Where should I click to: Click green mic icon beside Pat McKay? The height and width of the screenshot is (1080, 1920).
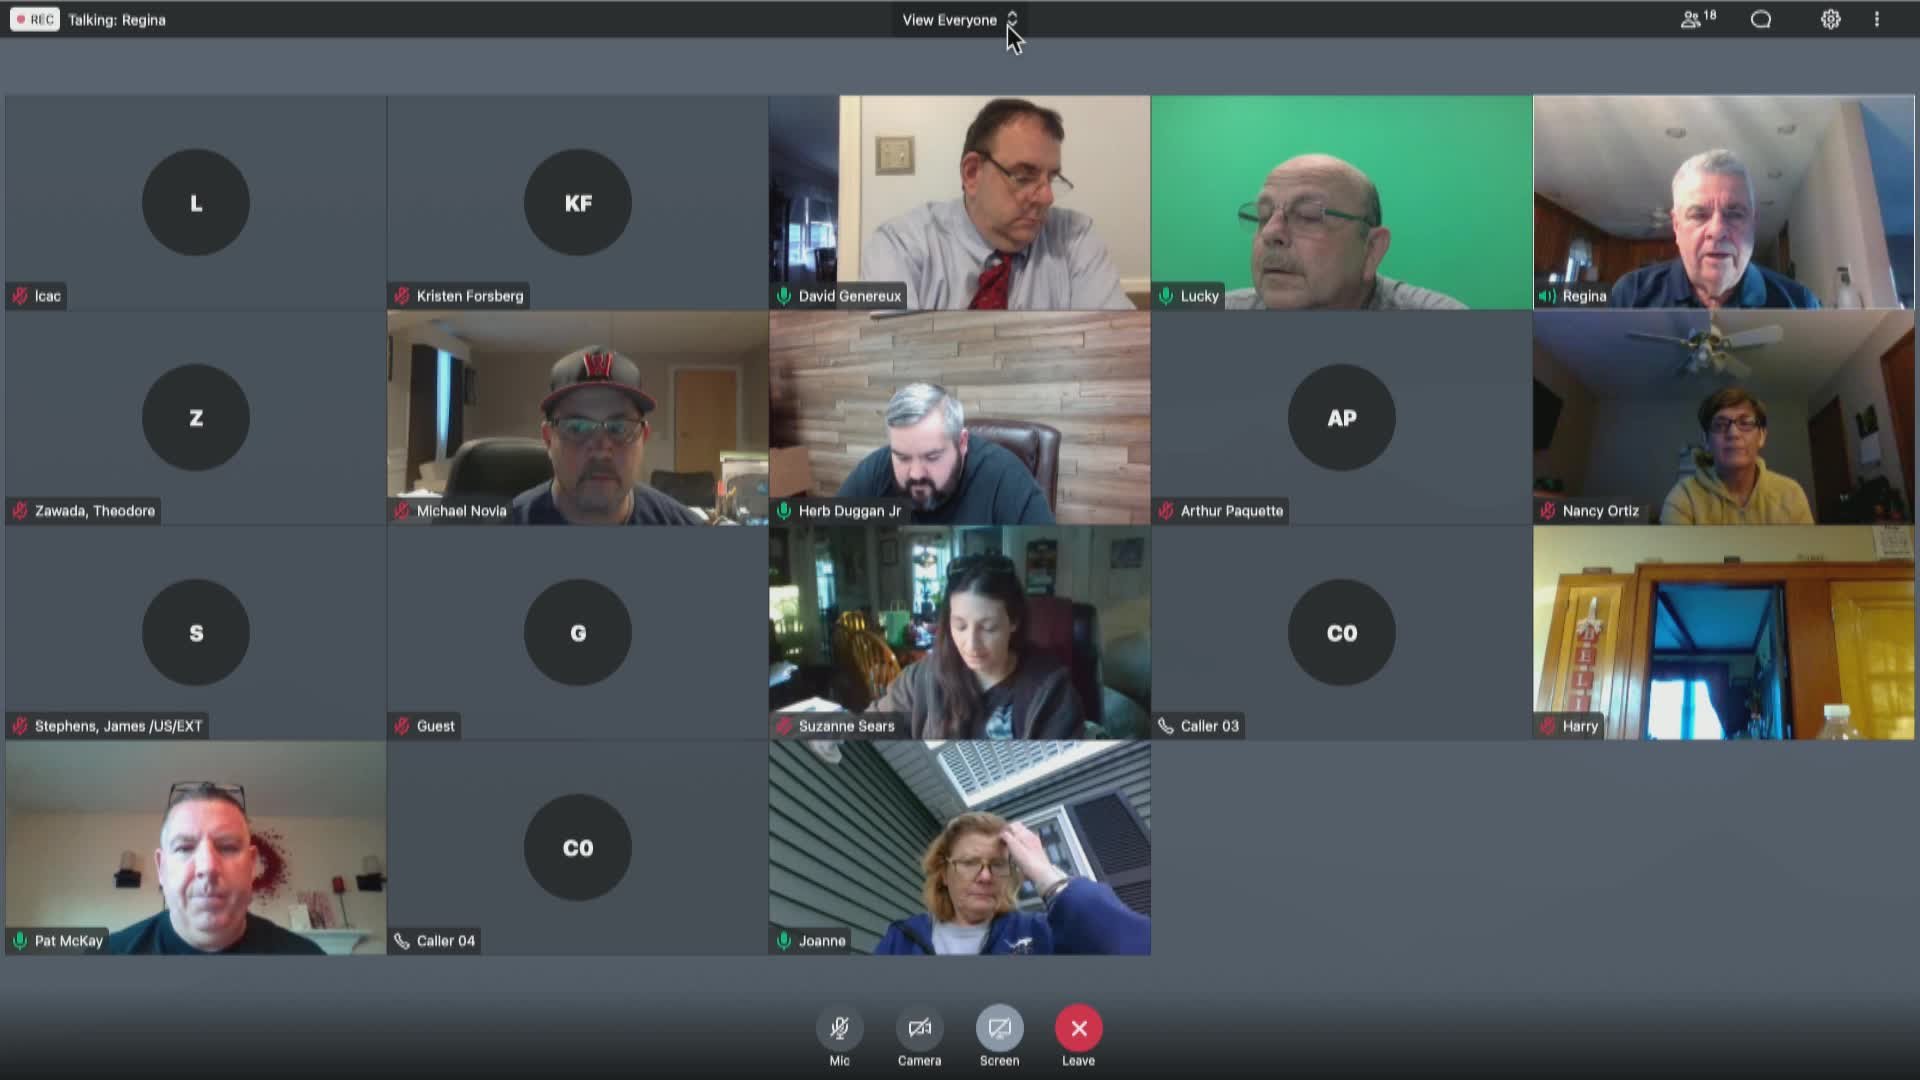20,941
